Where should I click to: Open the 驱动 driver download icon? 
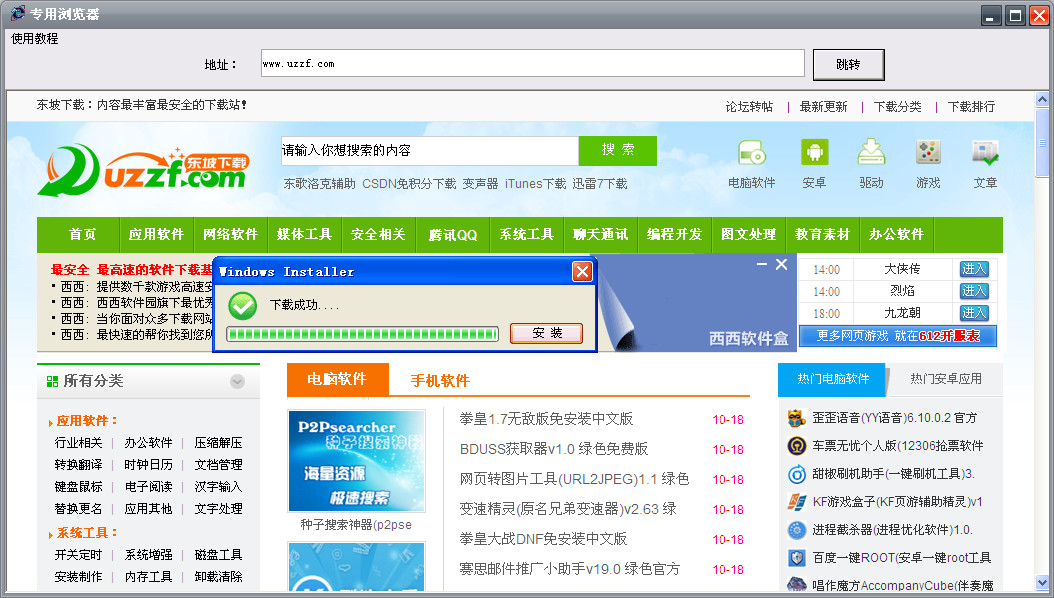[871, 153]
